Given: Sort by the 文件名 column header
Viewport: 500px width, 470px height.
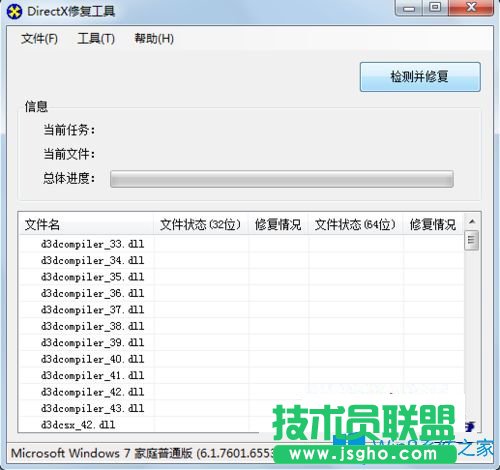Looking at the screenshot, I should pyautogui.click(x=86, y=224).
